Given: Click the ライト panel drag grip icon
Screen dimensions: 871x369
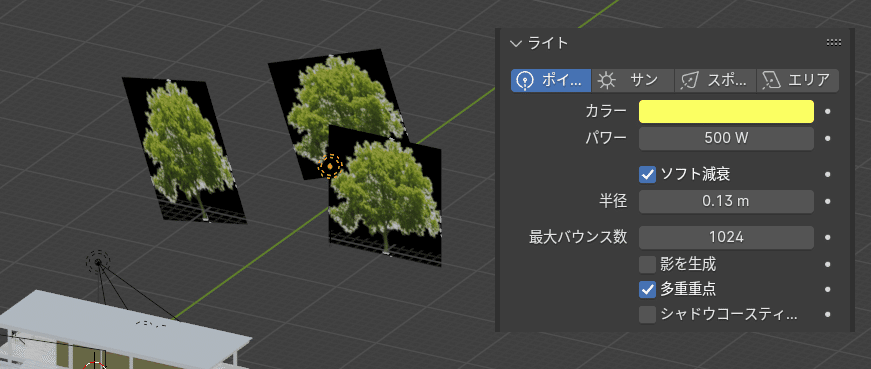Looking at the screenshot, I should tap(834, 43).
